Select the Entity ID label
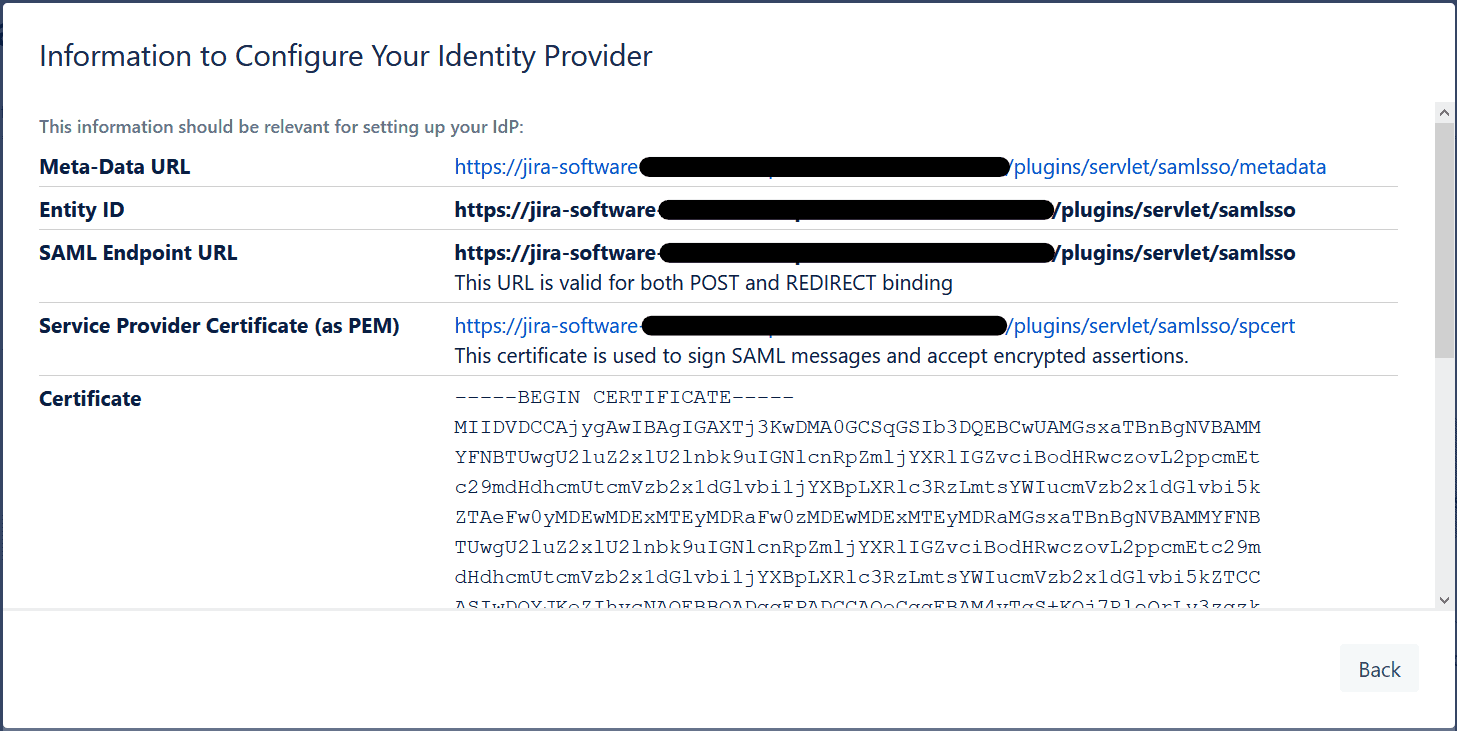The height and width of the screenshot is (731, 1457). [81, 209]
